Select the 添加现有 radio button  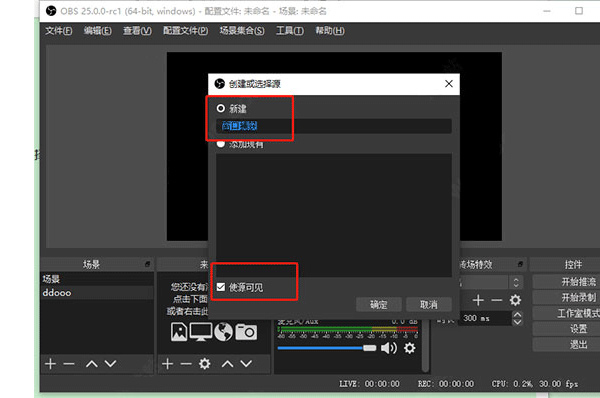pyautogui.click(x=220, y=144)
